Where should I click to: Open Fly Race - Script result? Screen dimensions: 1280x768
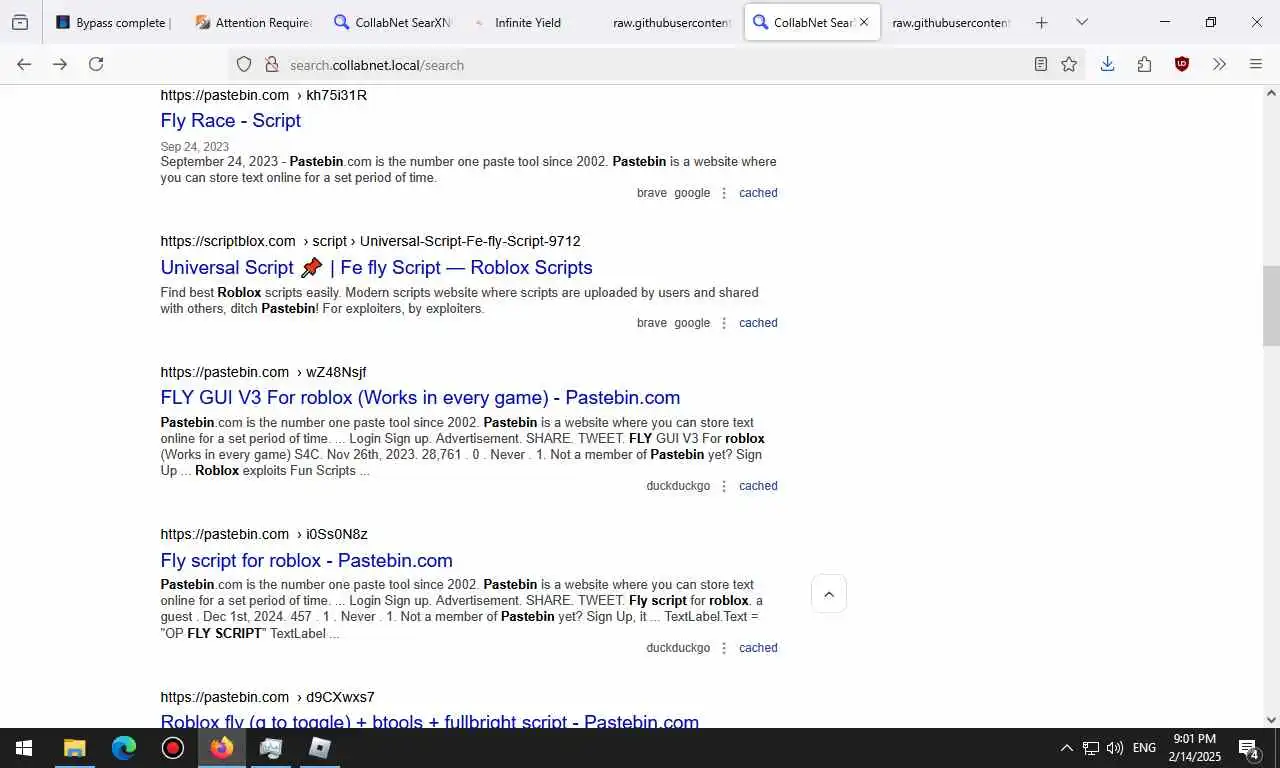click(x=230, y=120)
